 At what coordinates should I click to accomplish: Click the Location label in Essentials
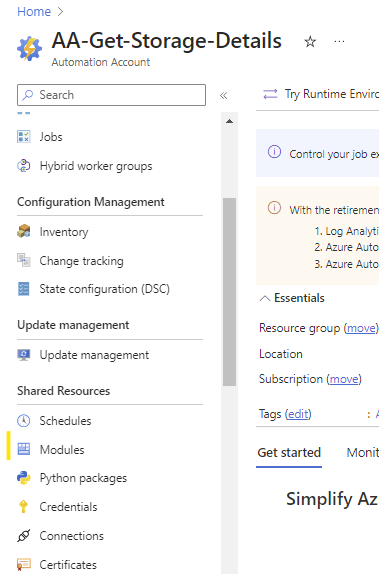(280, 354)
